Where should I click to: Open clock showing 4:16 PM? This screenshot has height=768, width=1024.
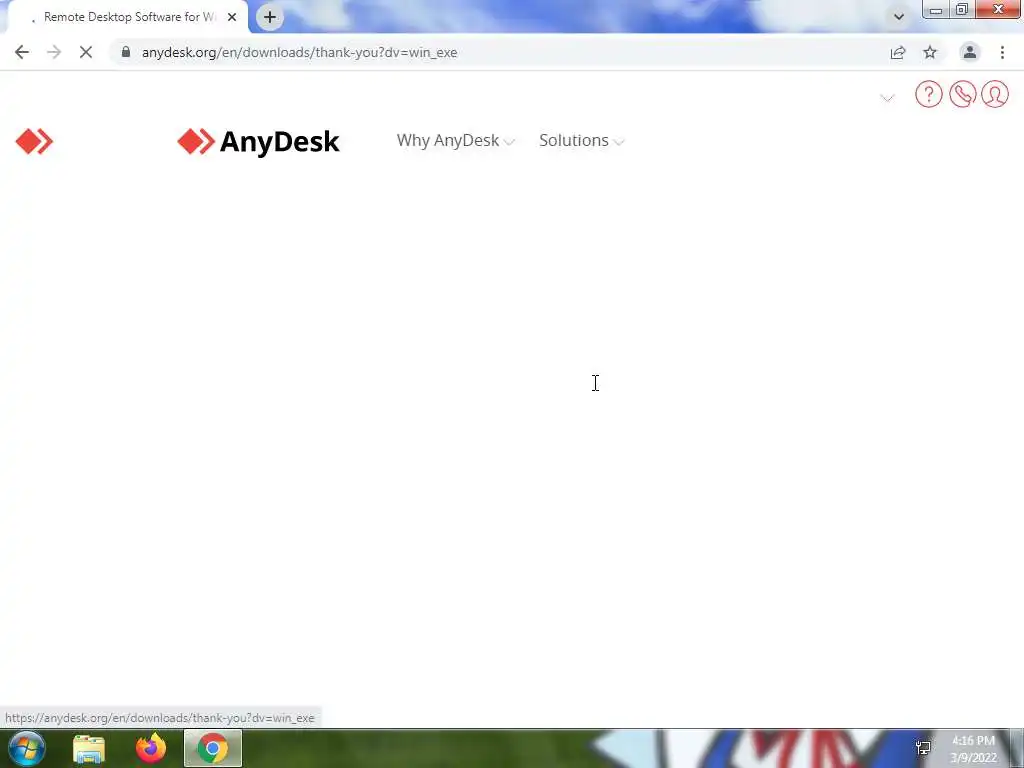click(x=974, y=749)
